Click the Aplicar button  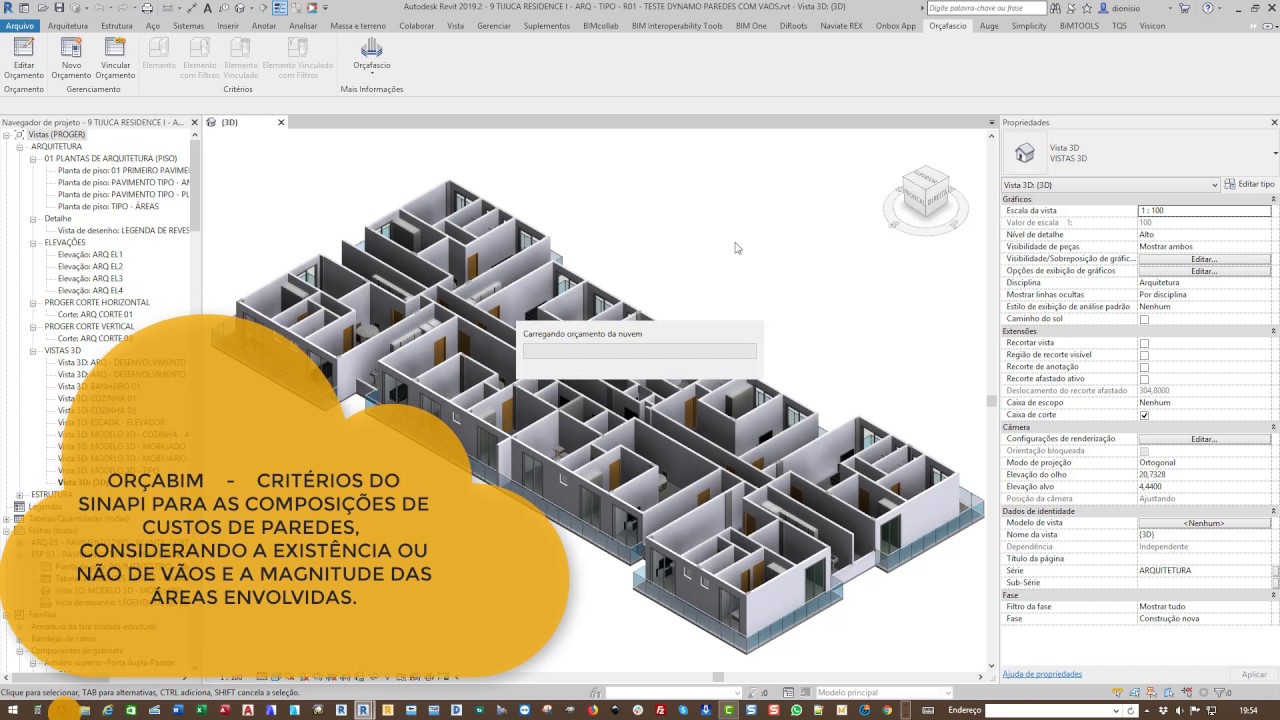coord(1254,674)
